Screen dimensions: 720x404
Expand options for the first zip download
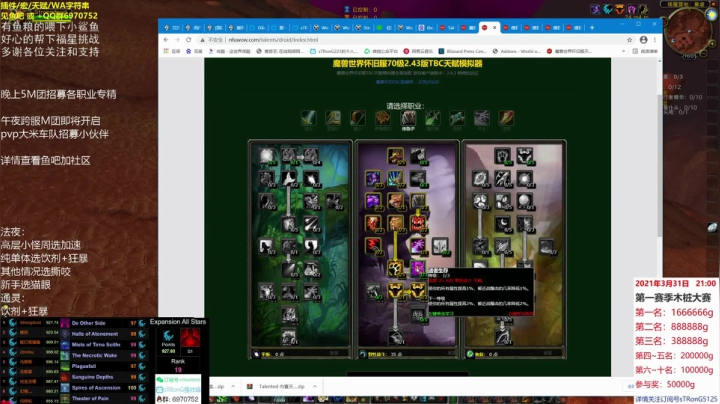pyautogui.click(x=233, y=387)
